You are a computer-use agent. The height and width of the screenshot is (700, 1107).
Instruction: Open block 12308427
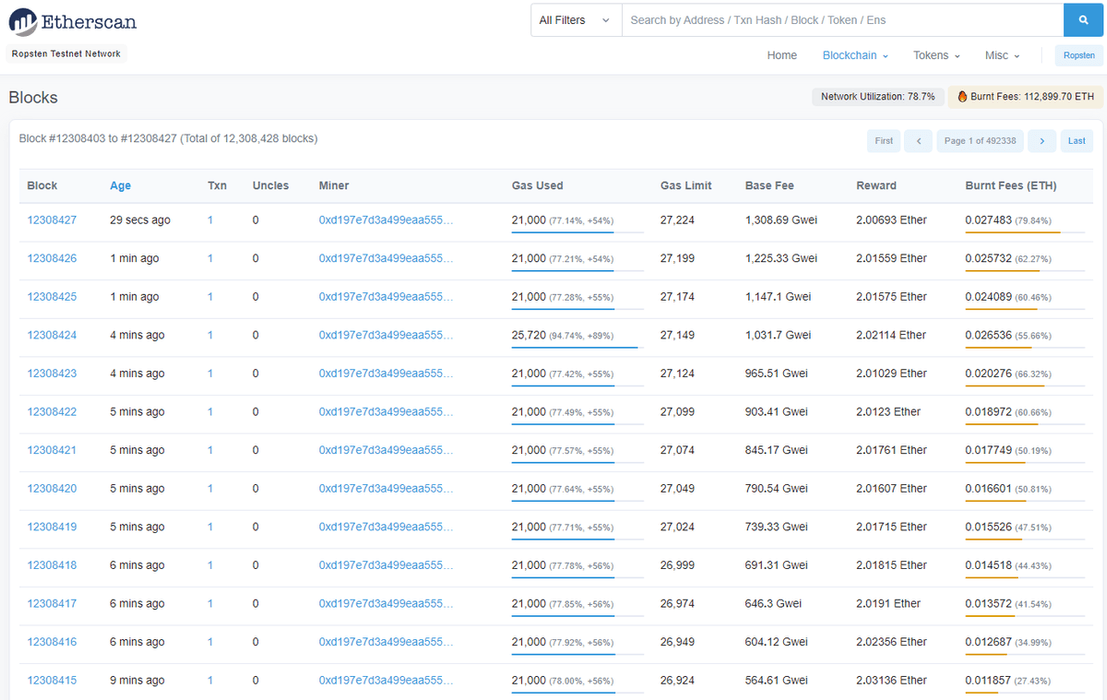52,220
